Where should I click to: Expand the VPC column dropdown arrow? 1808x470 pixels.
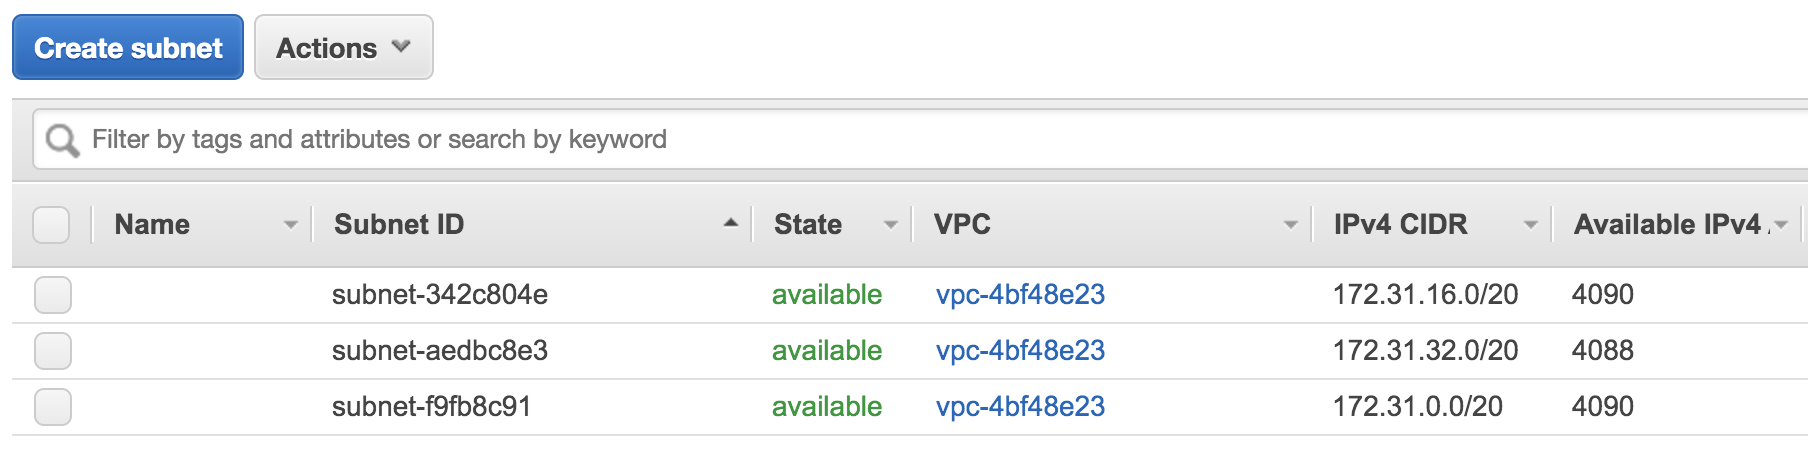(1290, 225)
